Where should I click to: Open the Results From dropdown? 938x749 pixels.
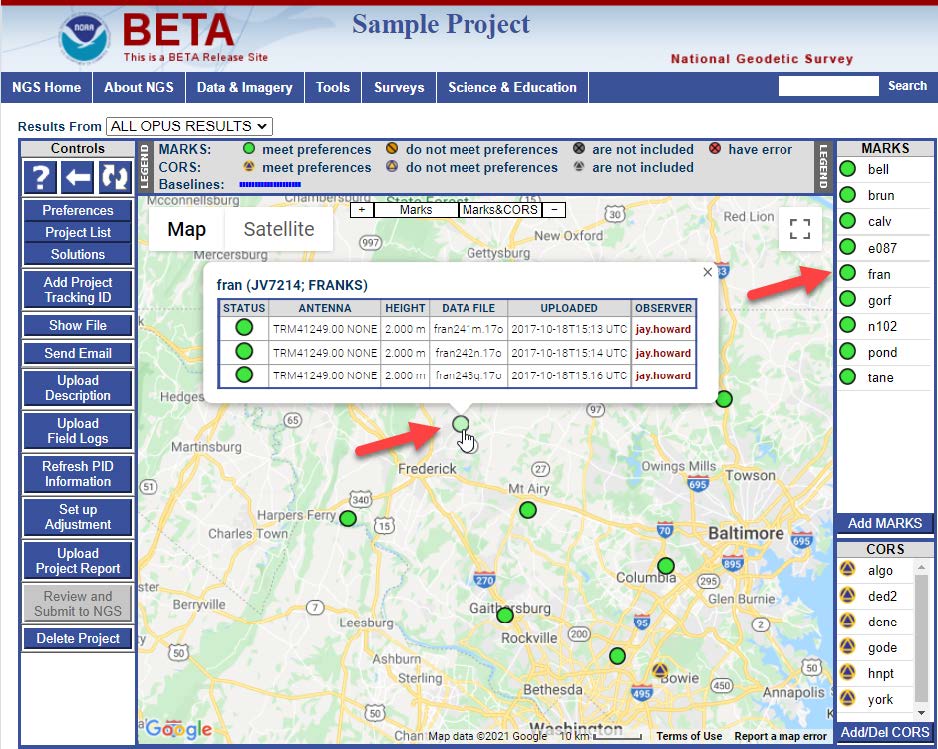189,126
